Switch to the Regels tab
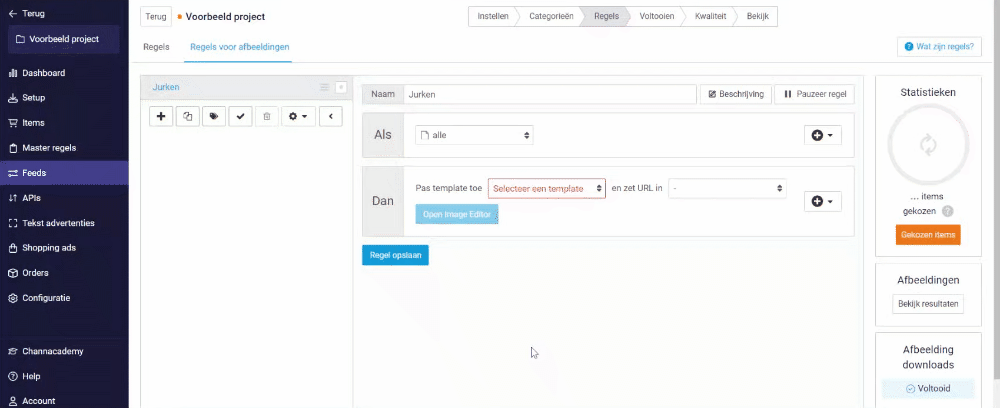Screen dimensions: 1000x408 click(156, 47)
